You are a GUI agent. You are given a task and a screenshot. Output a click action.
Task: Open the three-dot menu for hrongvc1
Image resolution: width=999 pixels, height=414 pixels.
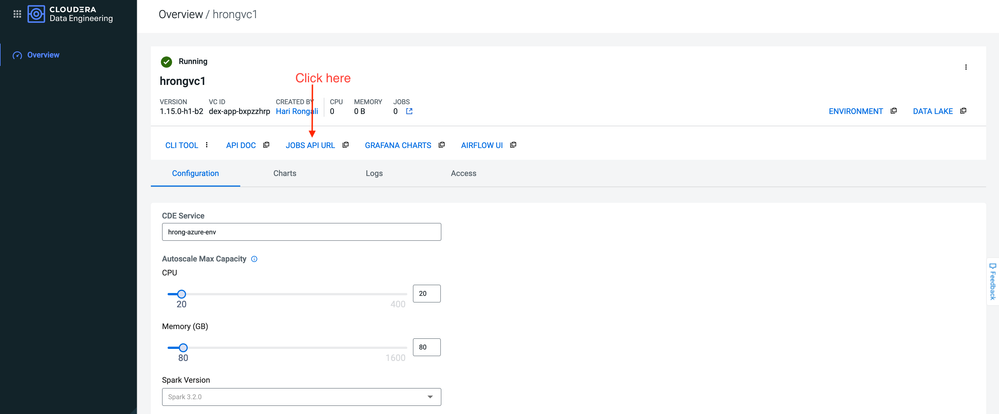[x=965, y=67]
